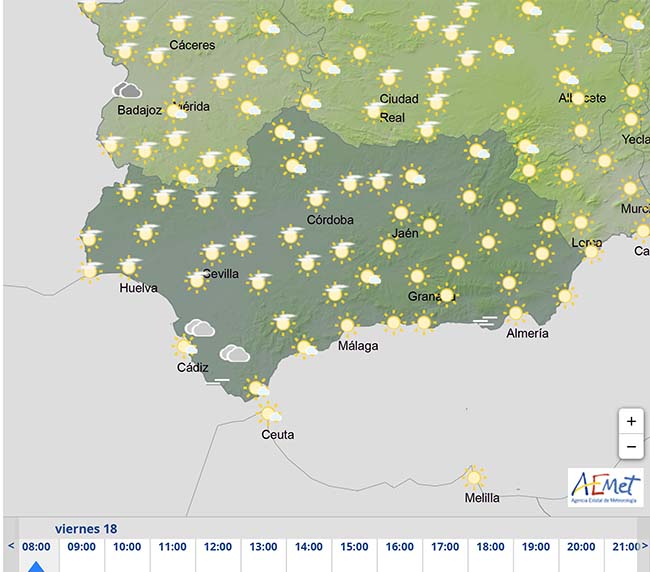The height and width of the screenshot is (572, 650).
Task: Click the fog icon west of Almería
Action: coord(485,321)
